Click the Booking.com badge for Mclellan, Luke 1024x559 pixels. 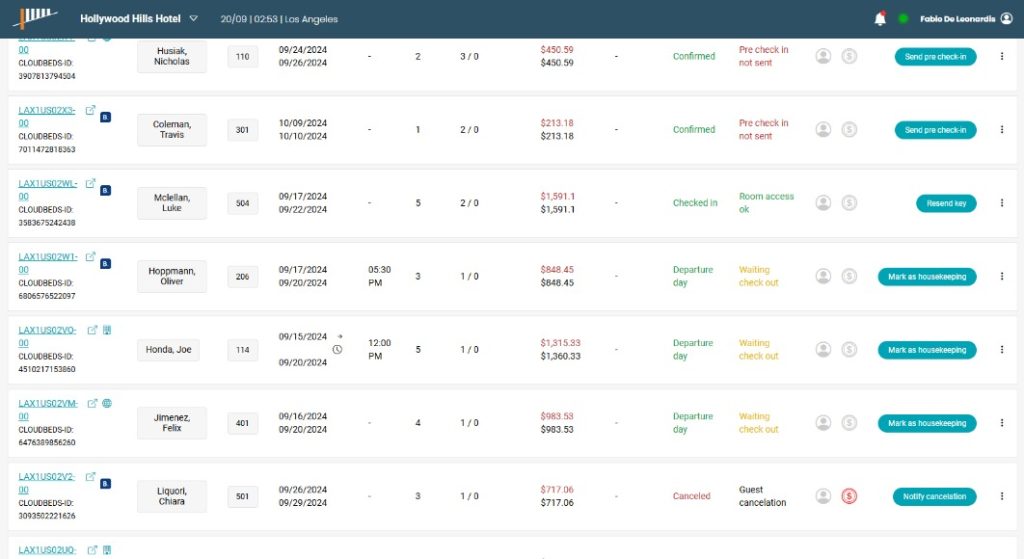click(x=106, y=190)
